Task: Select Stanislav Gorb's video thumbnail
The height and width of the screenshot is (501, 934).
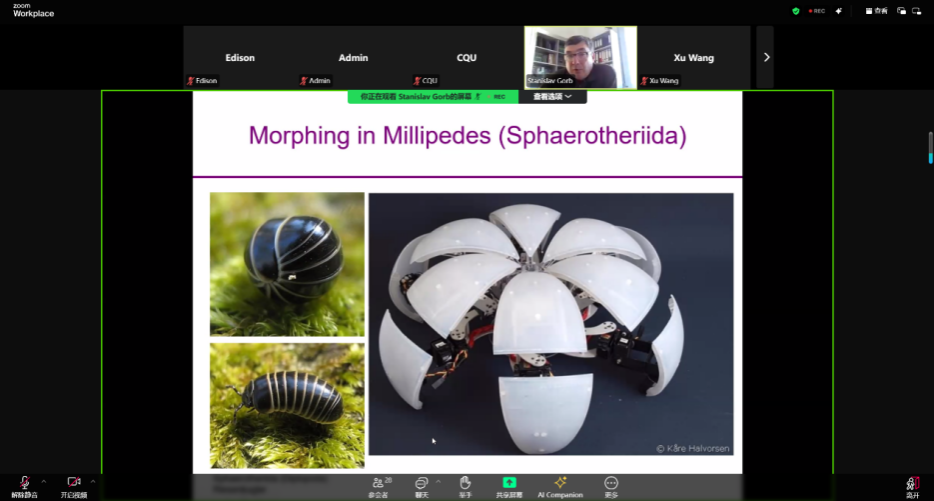Action: pyautogui.click(x=580, y=57)
